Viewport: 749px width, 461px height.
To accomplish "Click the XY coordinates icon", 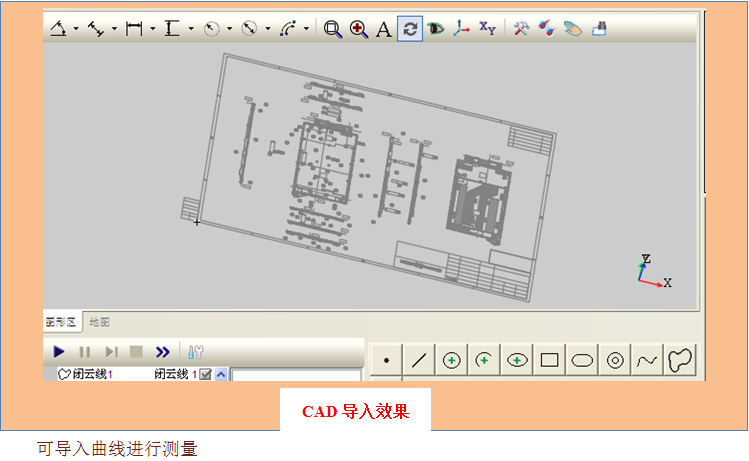I will [x=487, y=28].
